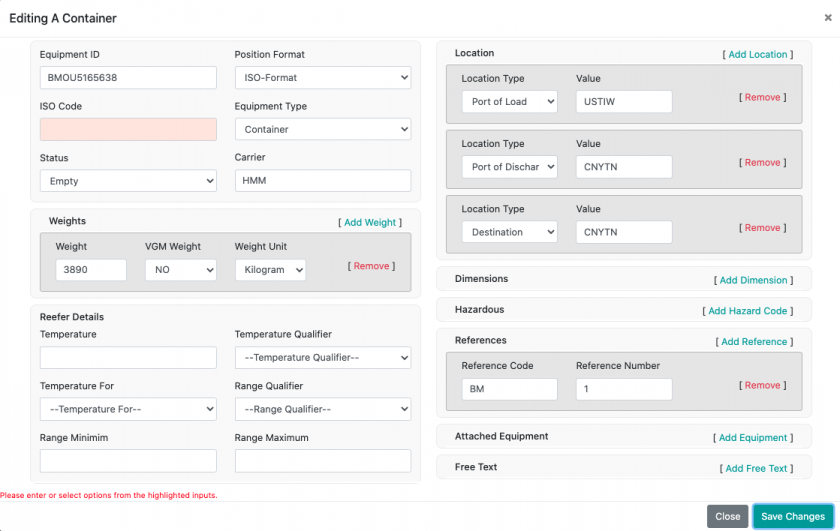The width and height of the screenshot is (840, 531).
Task: Click the Equipment ID input field
Action: click(128, 77)
